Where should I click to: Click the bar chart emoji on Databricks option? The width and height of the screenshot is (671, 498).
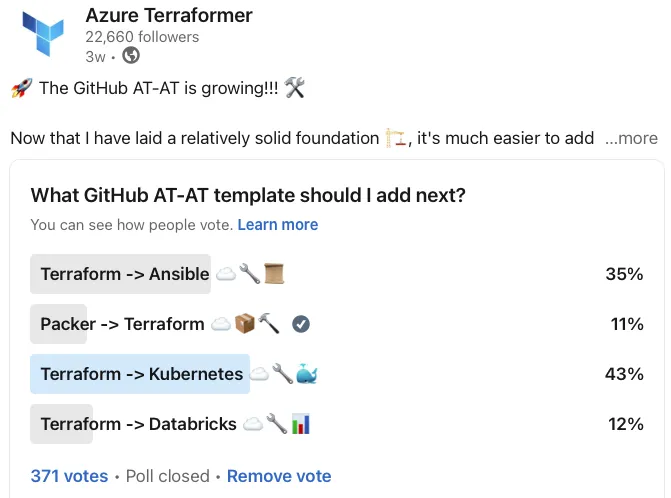point(301,424)
